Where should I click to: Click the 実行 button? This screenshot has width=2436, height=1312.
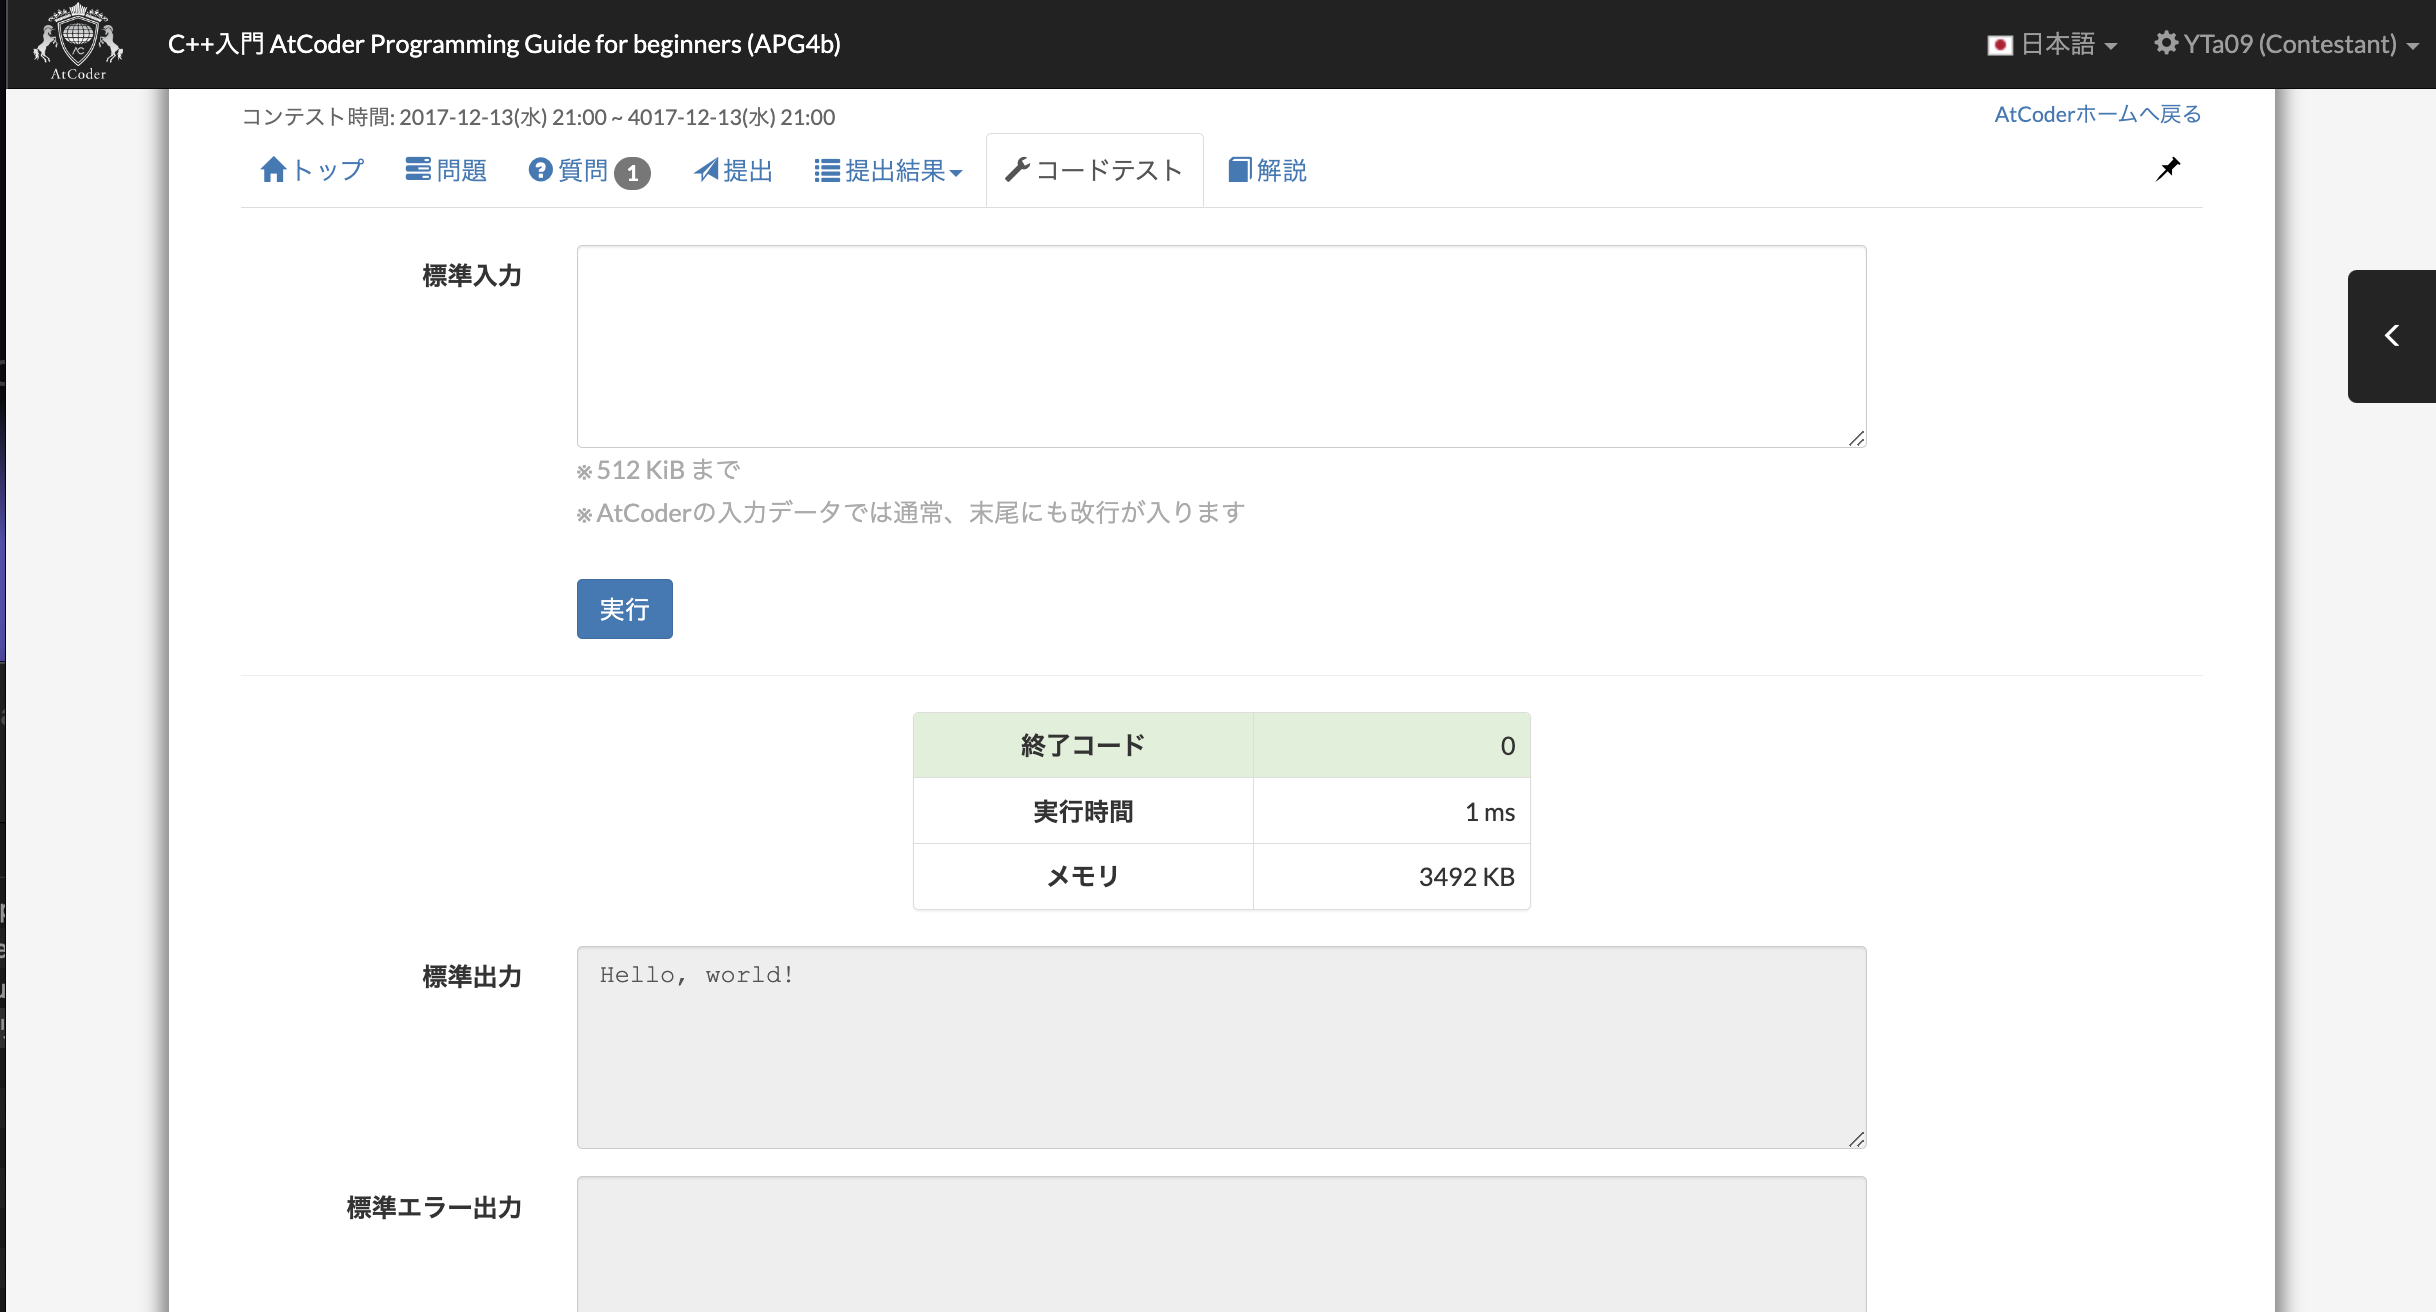624,609
